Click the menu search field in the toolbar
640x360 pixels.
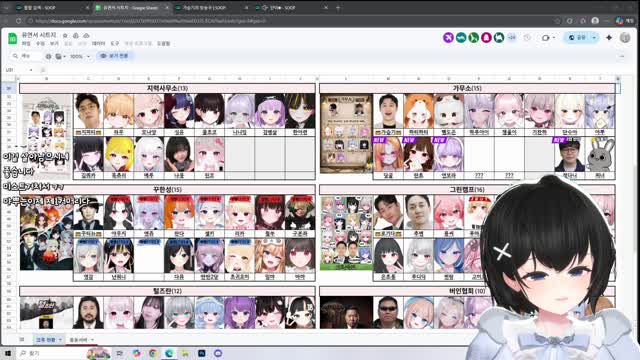point(27,56)
